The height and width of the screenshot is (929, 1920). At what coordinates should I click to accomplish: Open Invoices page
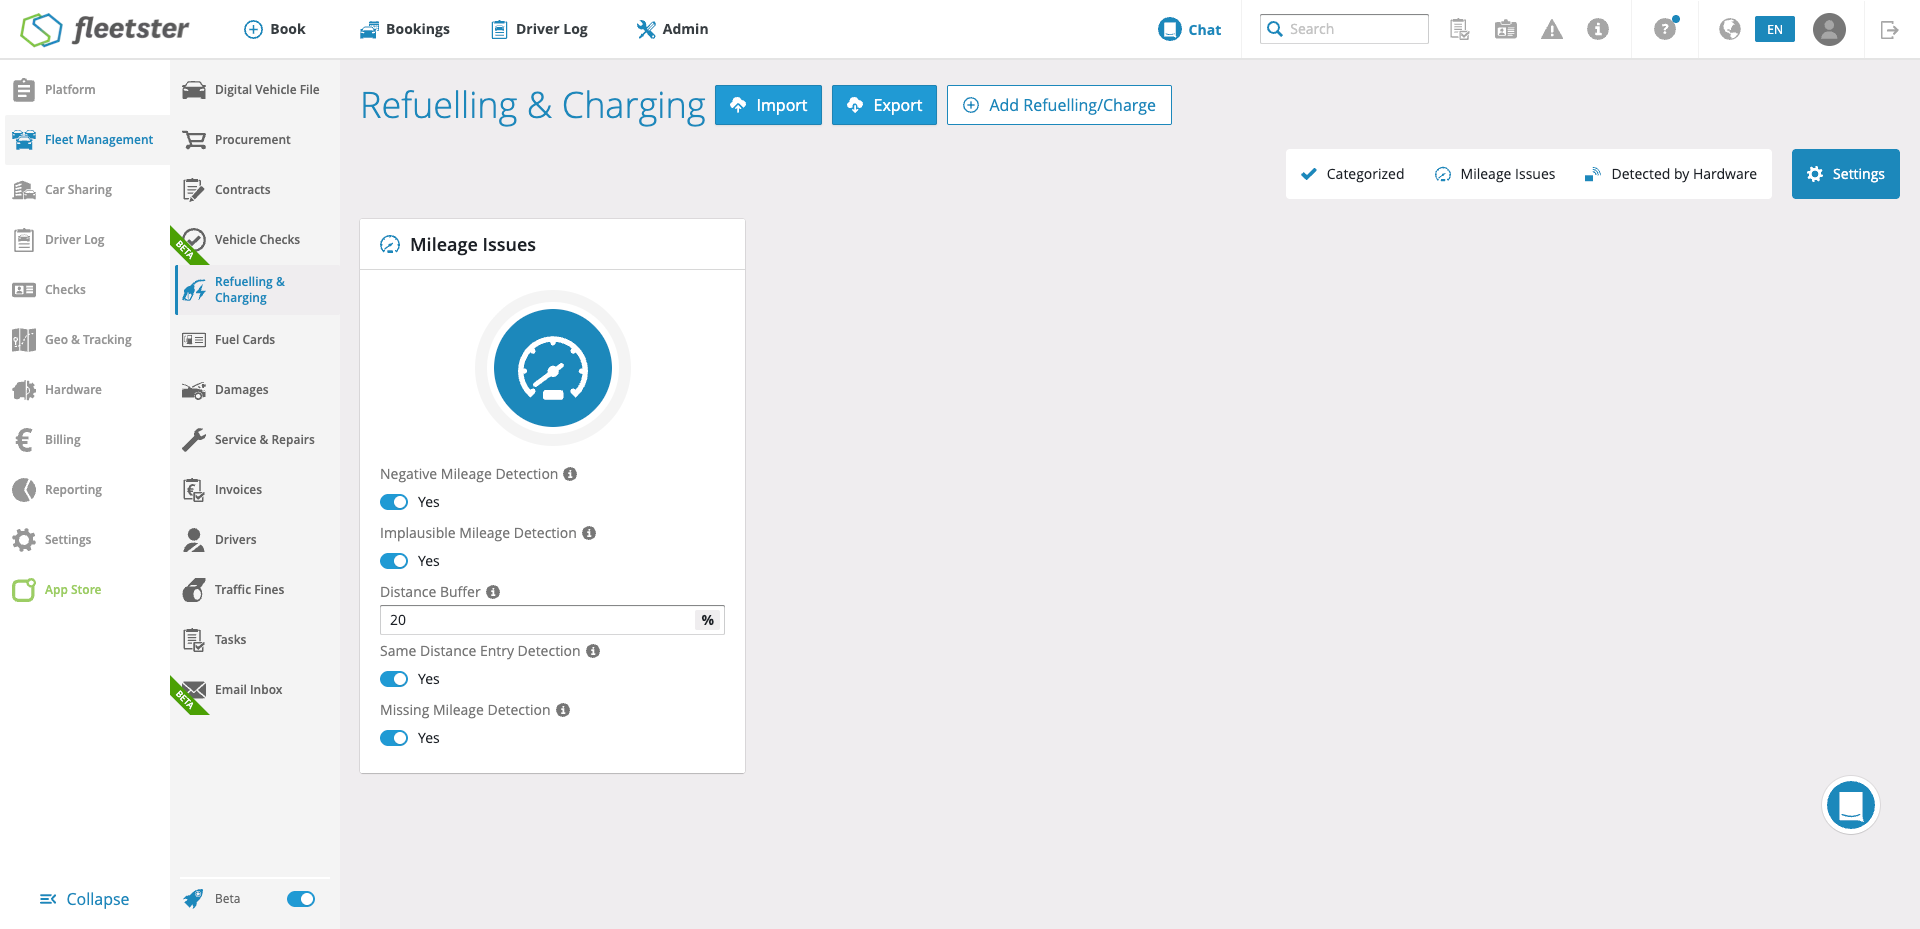click(257, 490)
